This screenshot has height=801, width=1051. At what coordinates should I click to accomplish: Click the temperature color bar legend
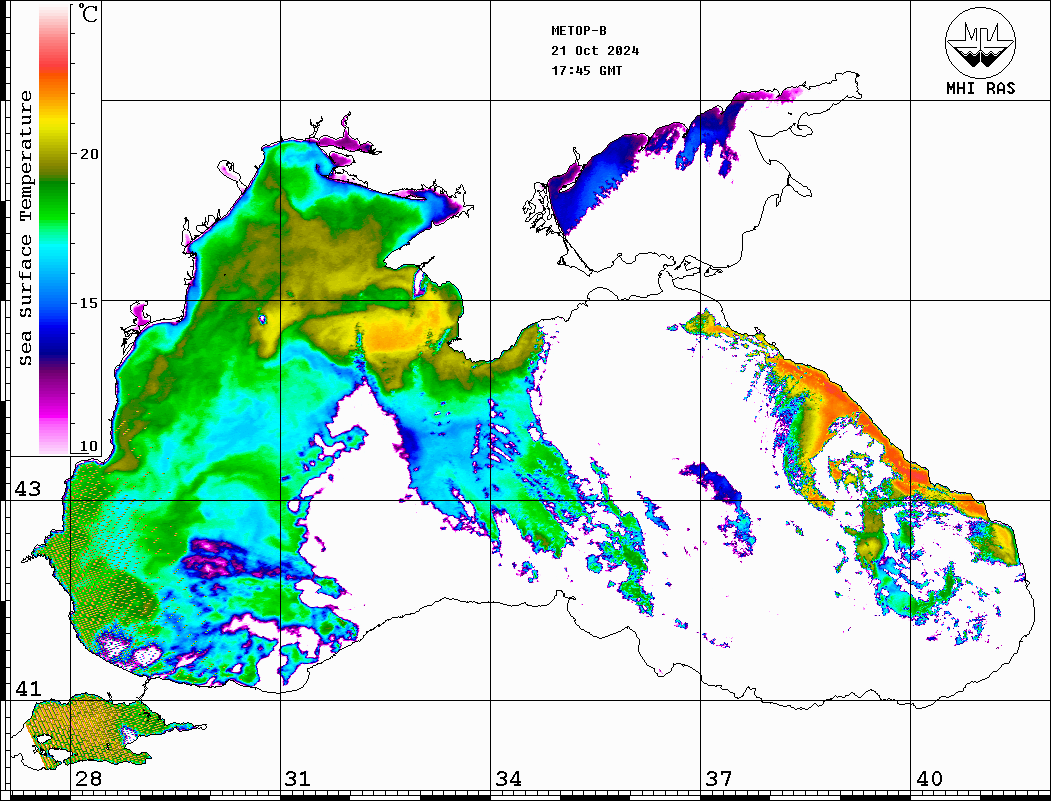point(54,229)
